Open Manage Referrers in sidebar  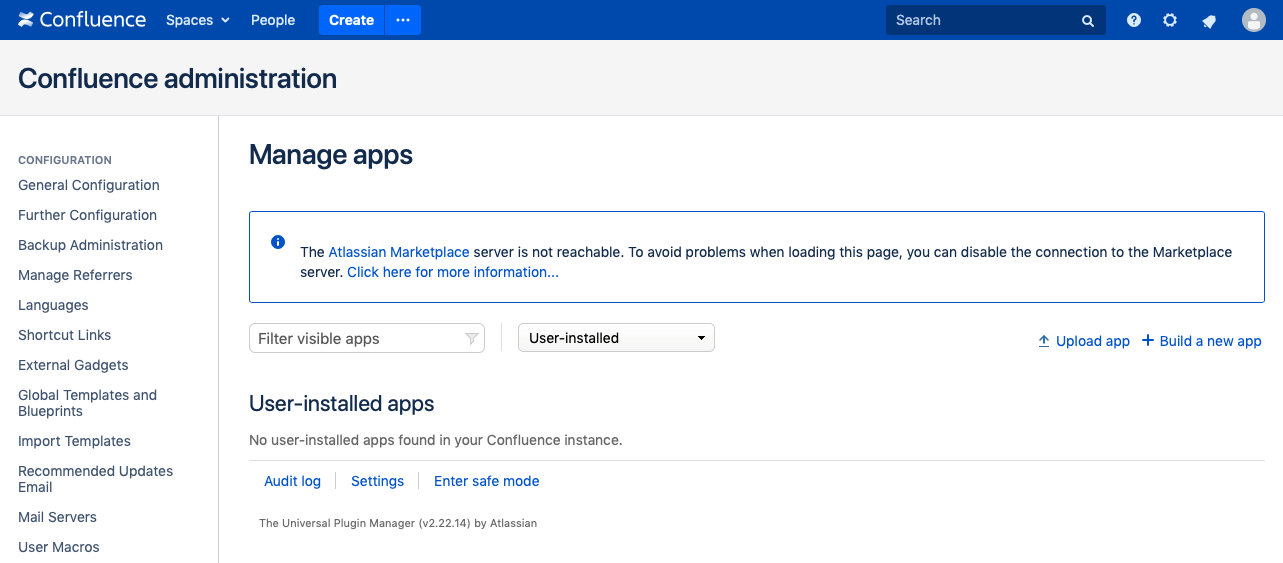click(75, 275)
